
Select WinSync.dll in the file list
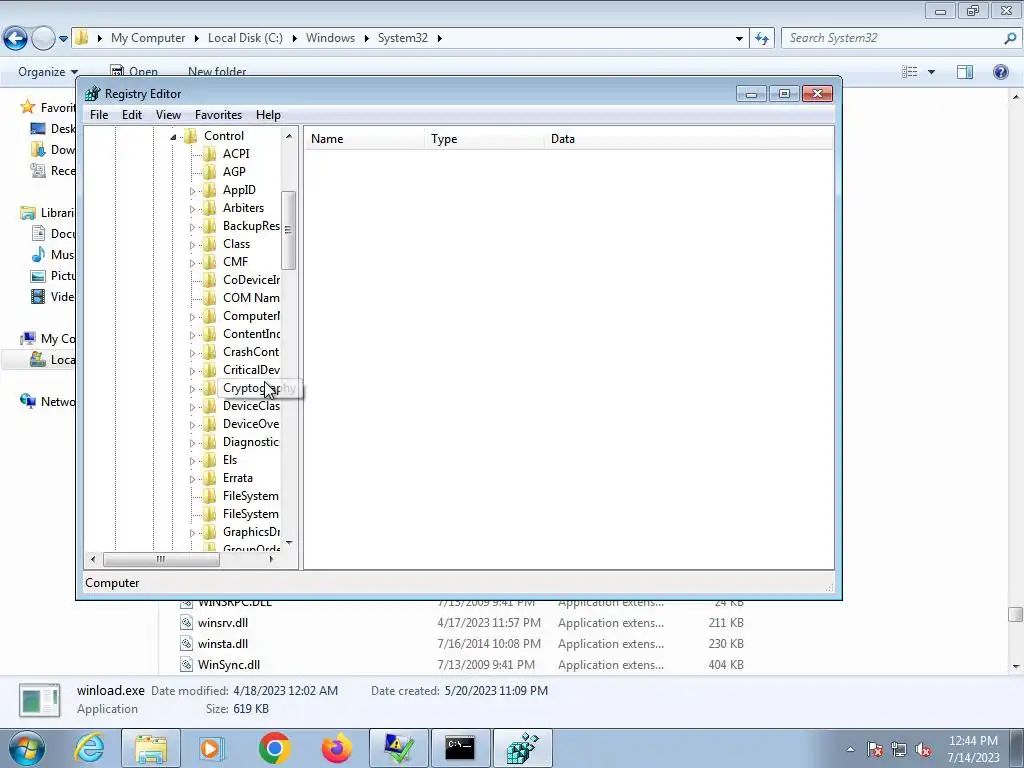click(229, 665)
